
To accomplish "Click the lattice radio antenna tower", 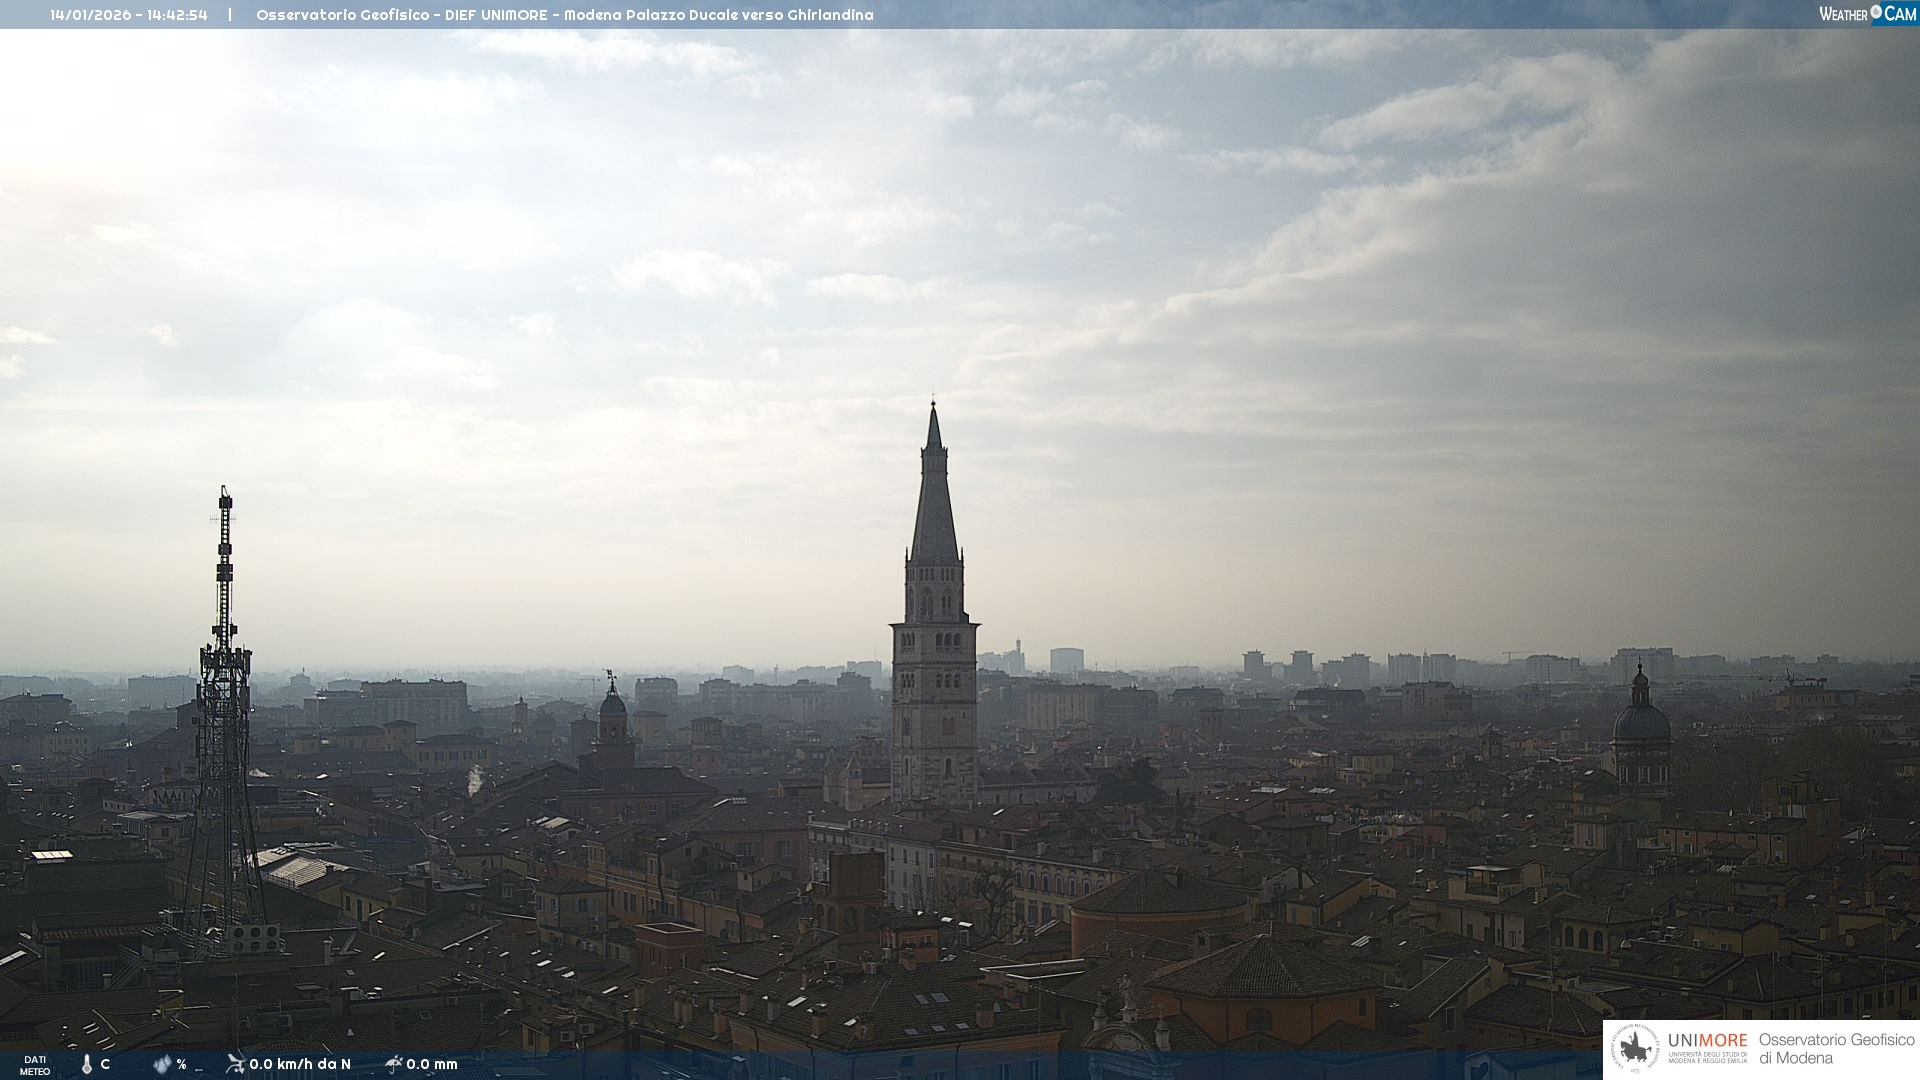I will pos(224,700).
